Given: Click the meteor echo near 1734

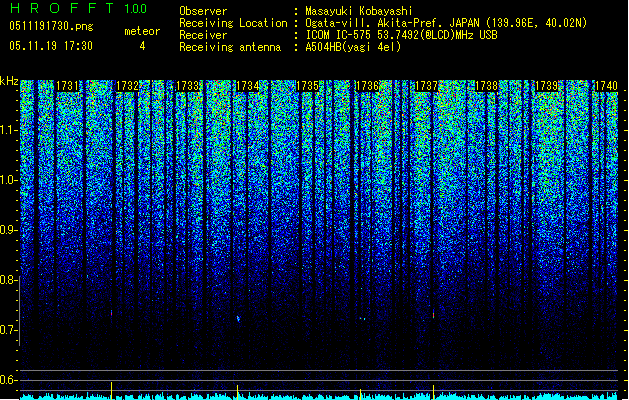Looking at the screenshot, I should 238,319.
